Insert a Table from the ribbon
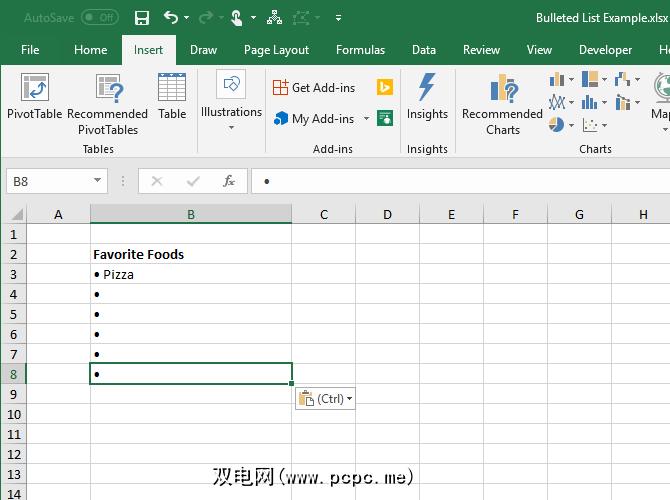Image resolution: width=670 pixels, height=500 pixels. (x=172, y=90)
